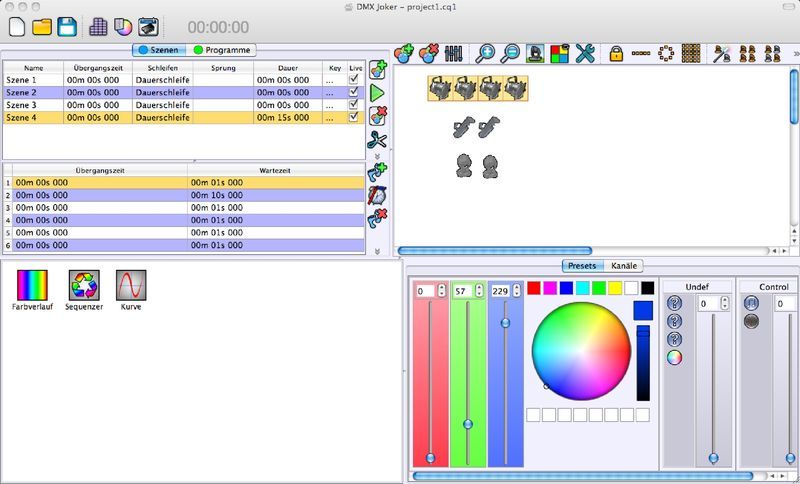Toggle Live checkbox for Szene 1
The width and height of the screenshot is (800, 484).
[354, 79]
